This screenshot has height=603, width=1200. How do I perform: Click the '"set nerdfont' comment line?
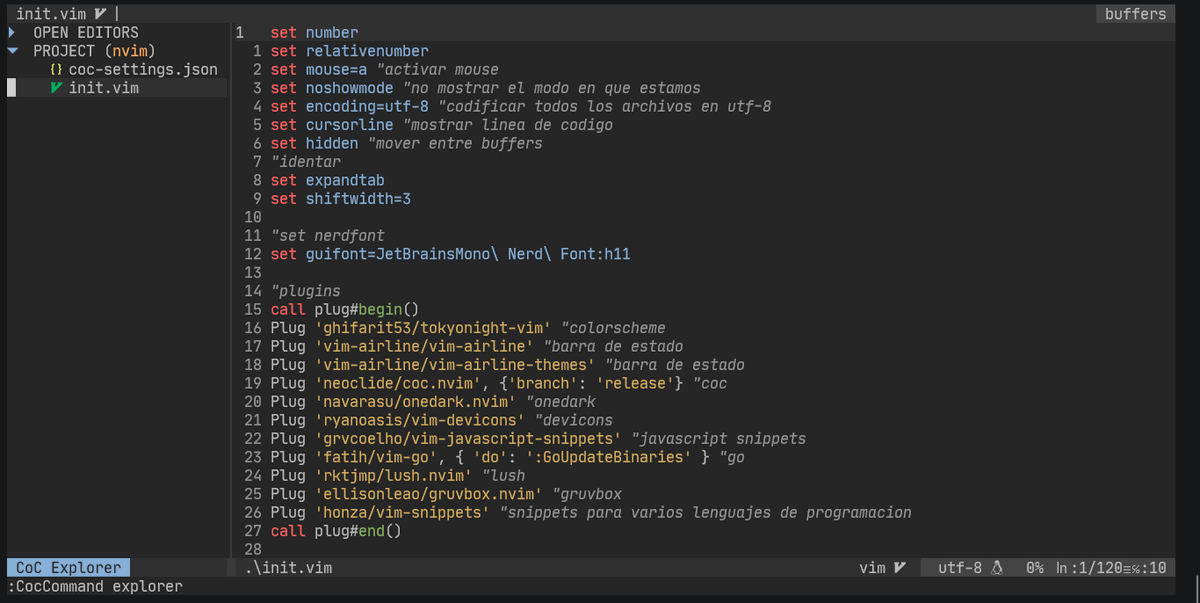327,236
